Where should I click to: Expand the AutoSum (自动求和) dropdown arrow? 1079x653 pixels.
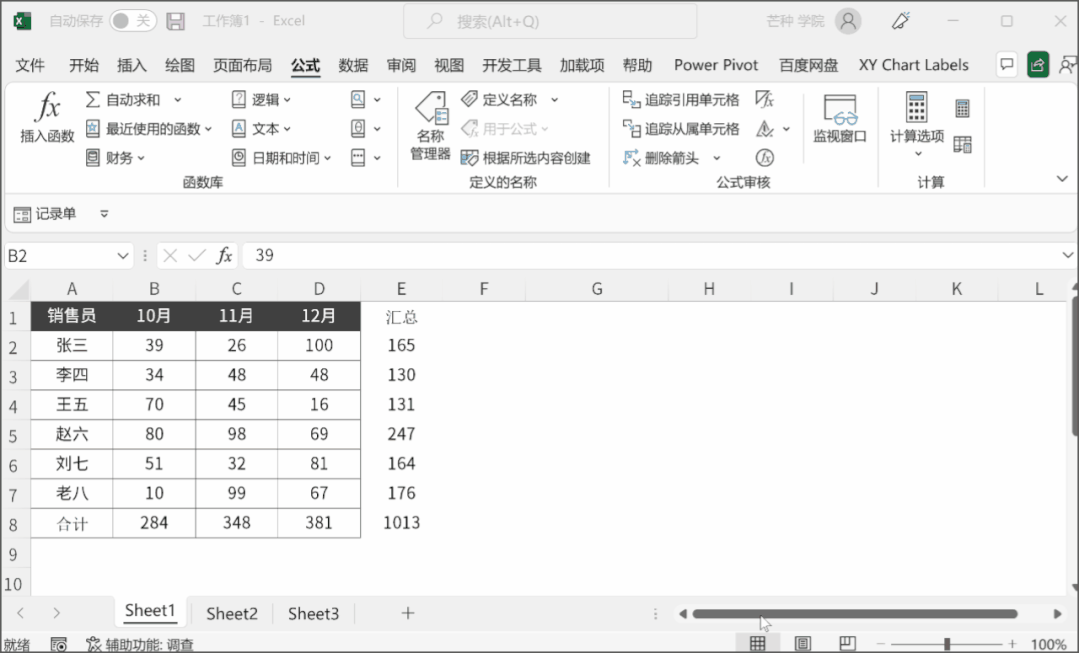pos(178,100)
